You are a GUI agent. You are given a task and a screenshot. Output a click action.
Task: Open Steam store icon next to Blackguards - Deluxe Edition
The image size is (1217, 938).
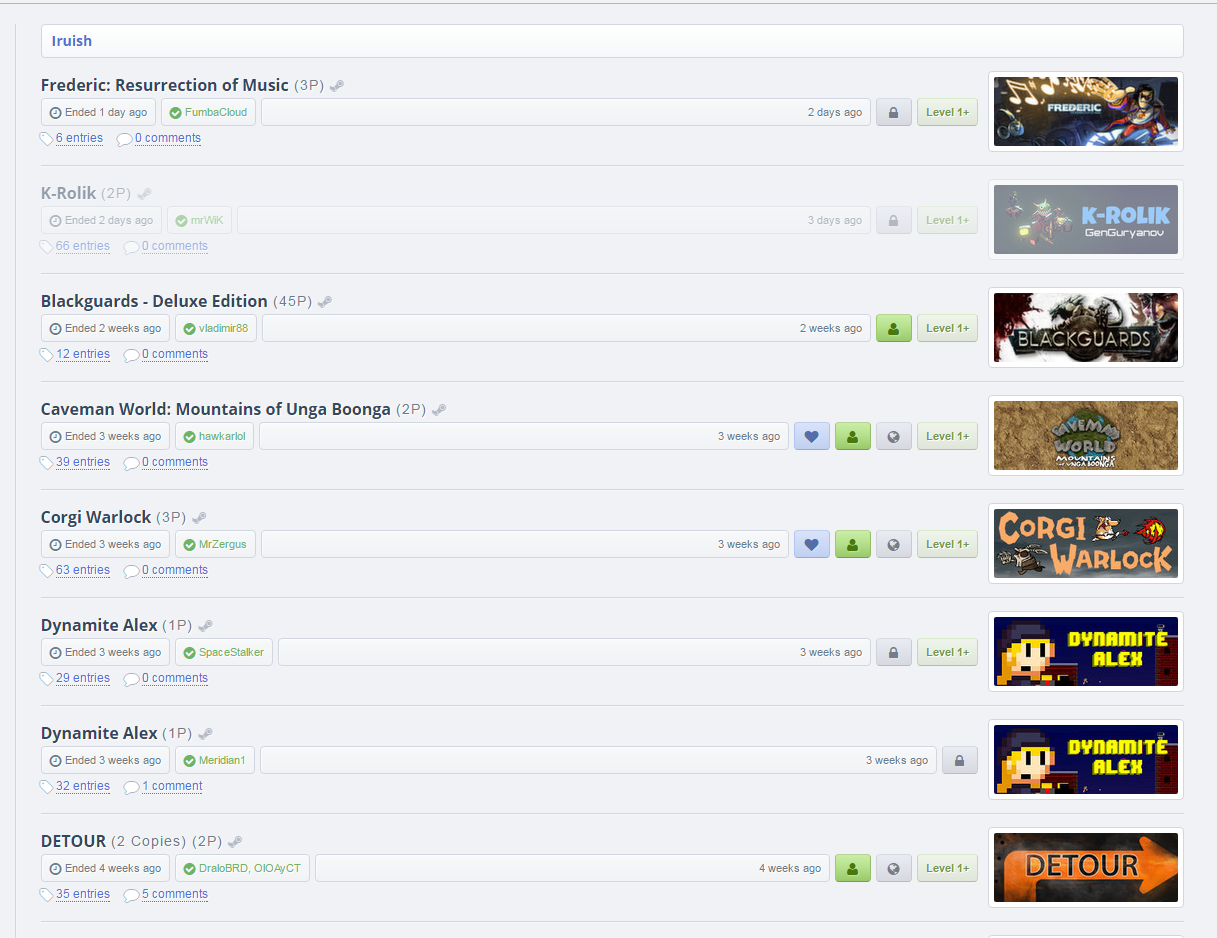(324, 302)
